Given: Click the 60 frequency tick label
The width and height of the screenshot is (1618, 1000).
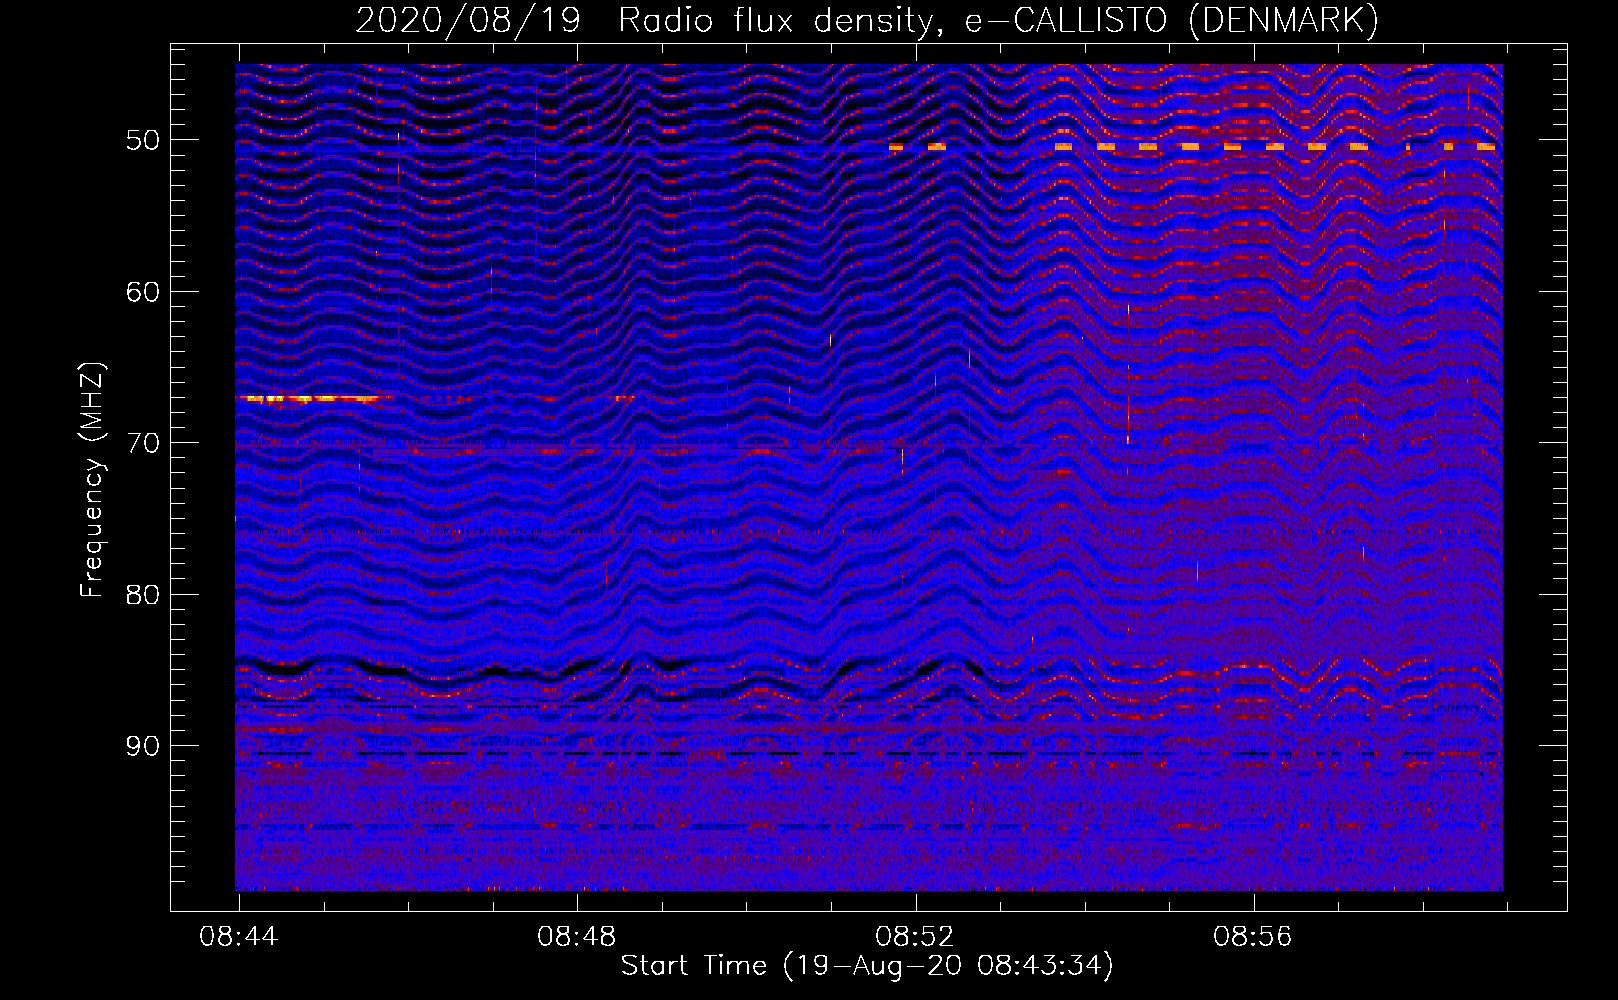Looking at the screenshot, I should point(143,292).
